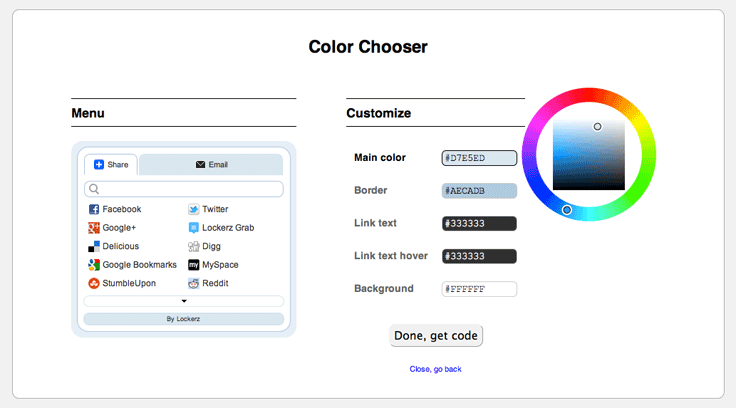Click the Facebook icon in the menu
The image size is (736, 408).
click(94, 209)
